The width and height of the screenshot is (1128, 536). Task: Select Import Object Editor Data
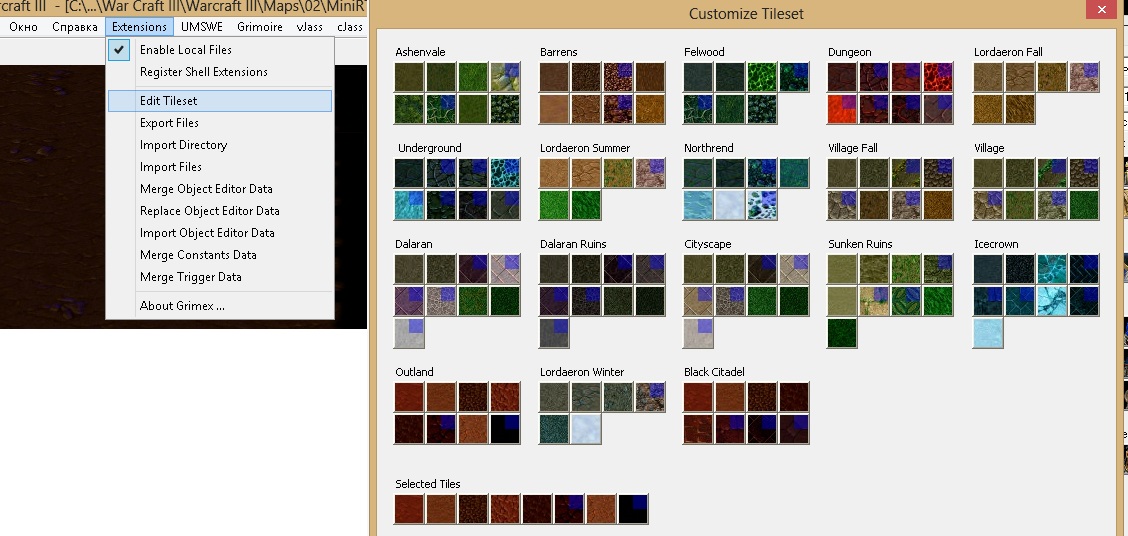(x=220, y=232)
